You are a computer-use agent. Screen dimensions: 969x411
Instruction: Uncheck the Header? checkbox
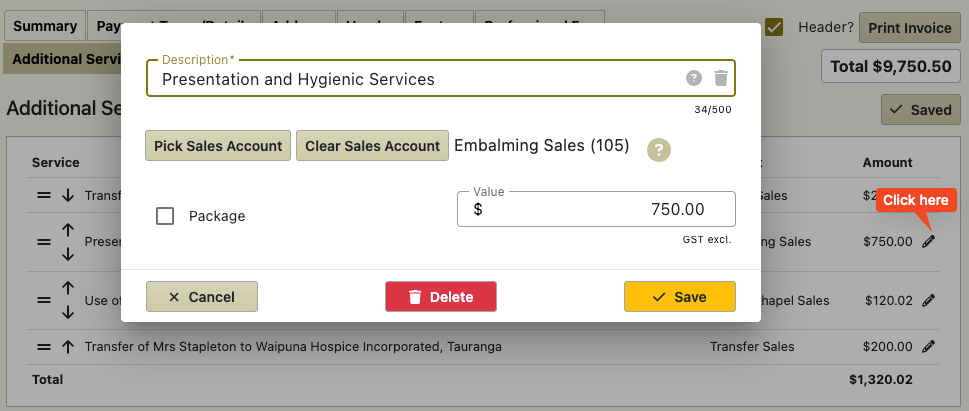tap(774, 27)
